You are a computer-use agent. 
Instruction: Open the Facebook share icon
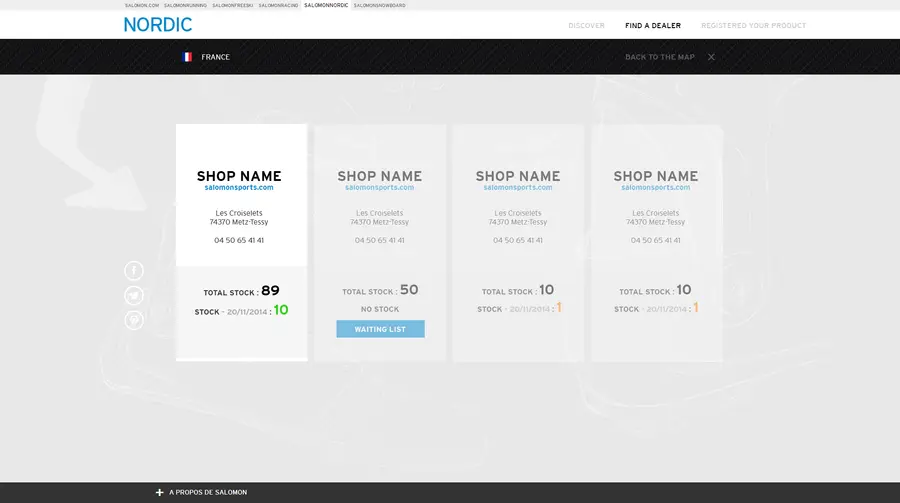pos(134,270)
